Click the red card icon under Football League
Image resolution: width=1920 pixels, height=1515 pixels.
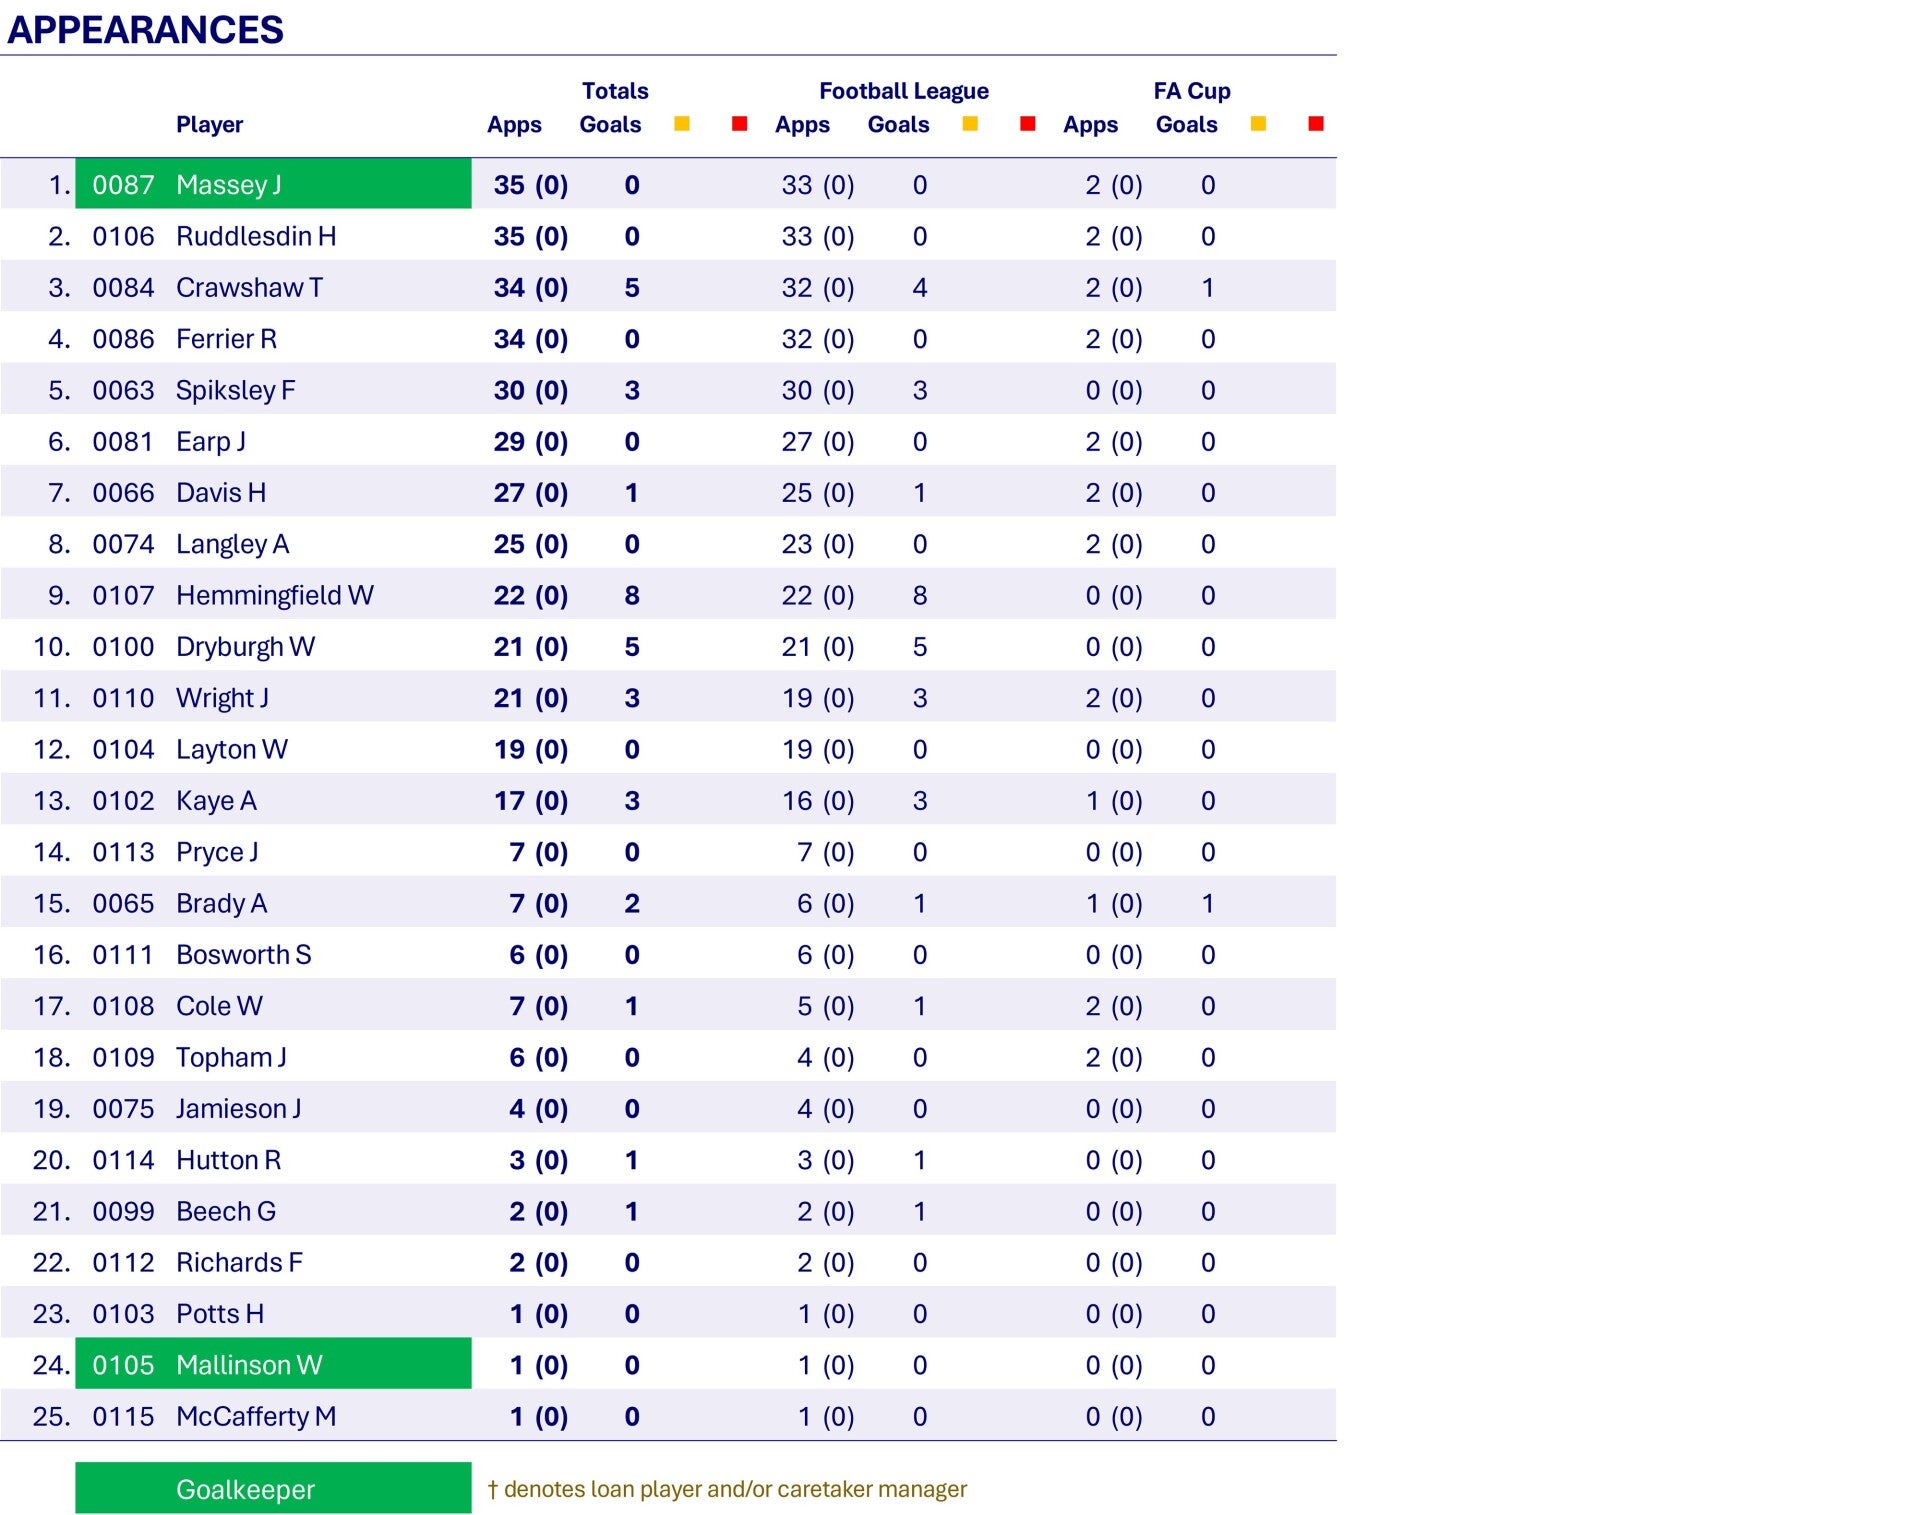(x=1028, y=124)
